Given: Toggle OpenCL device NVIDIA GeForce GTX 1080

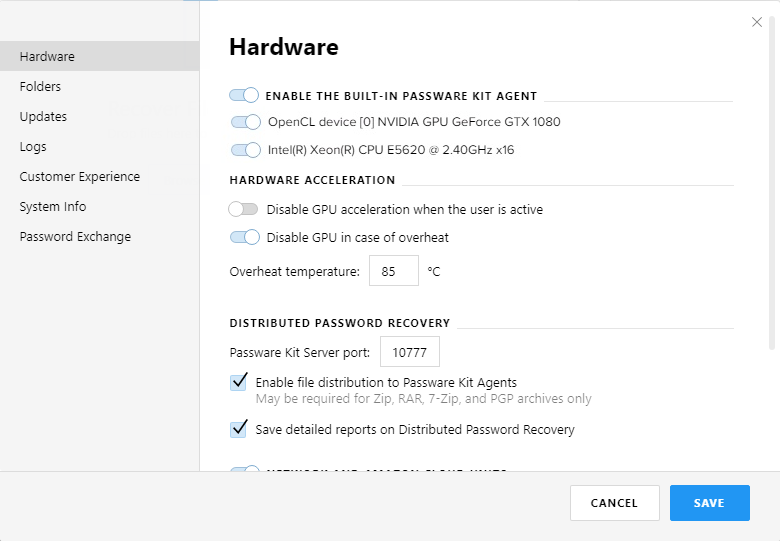Looking at the screenshot, I should pos(245,122).
